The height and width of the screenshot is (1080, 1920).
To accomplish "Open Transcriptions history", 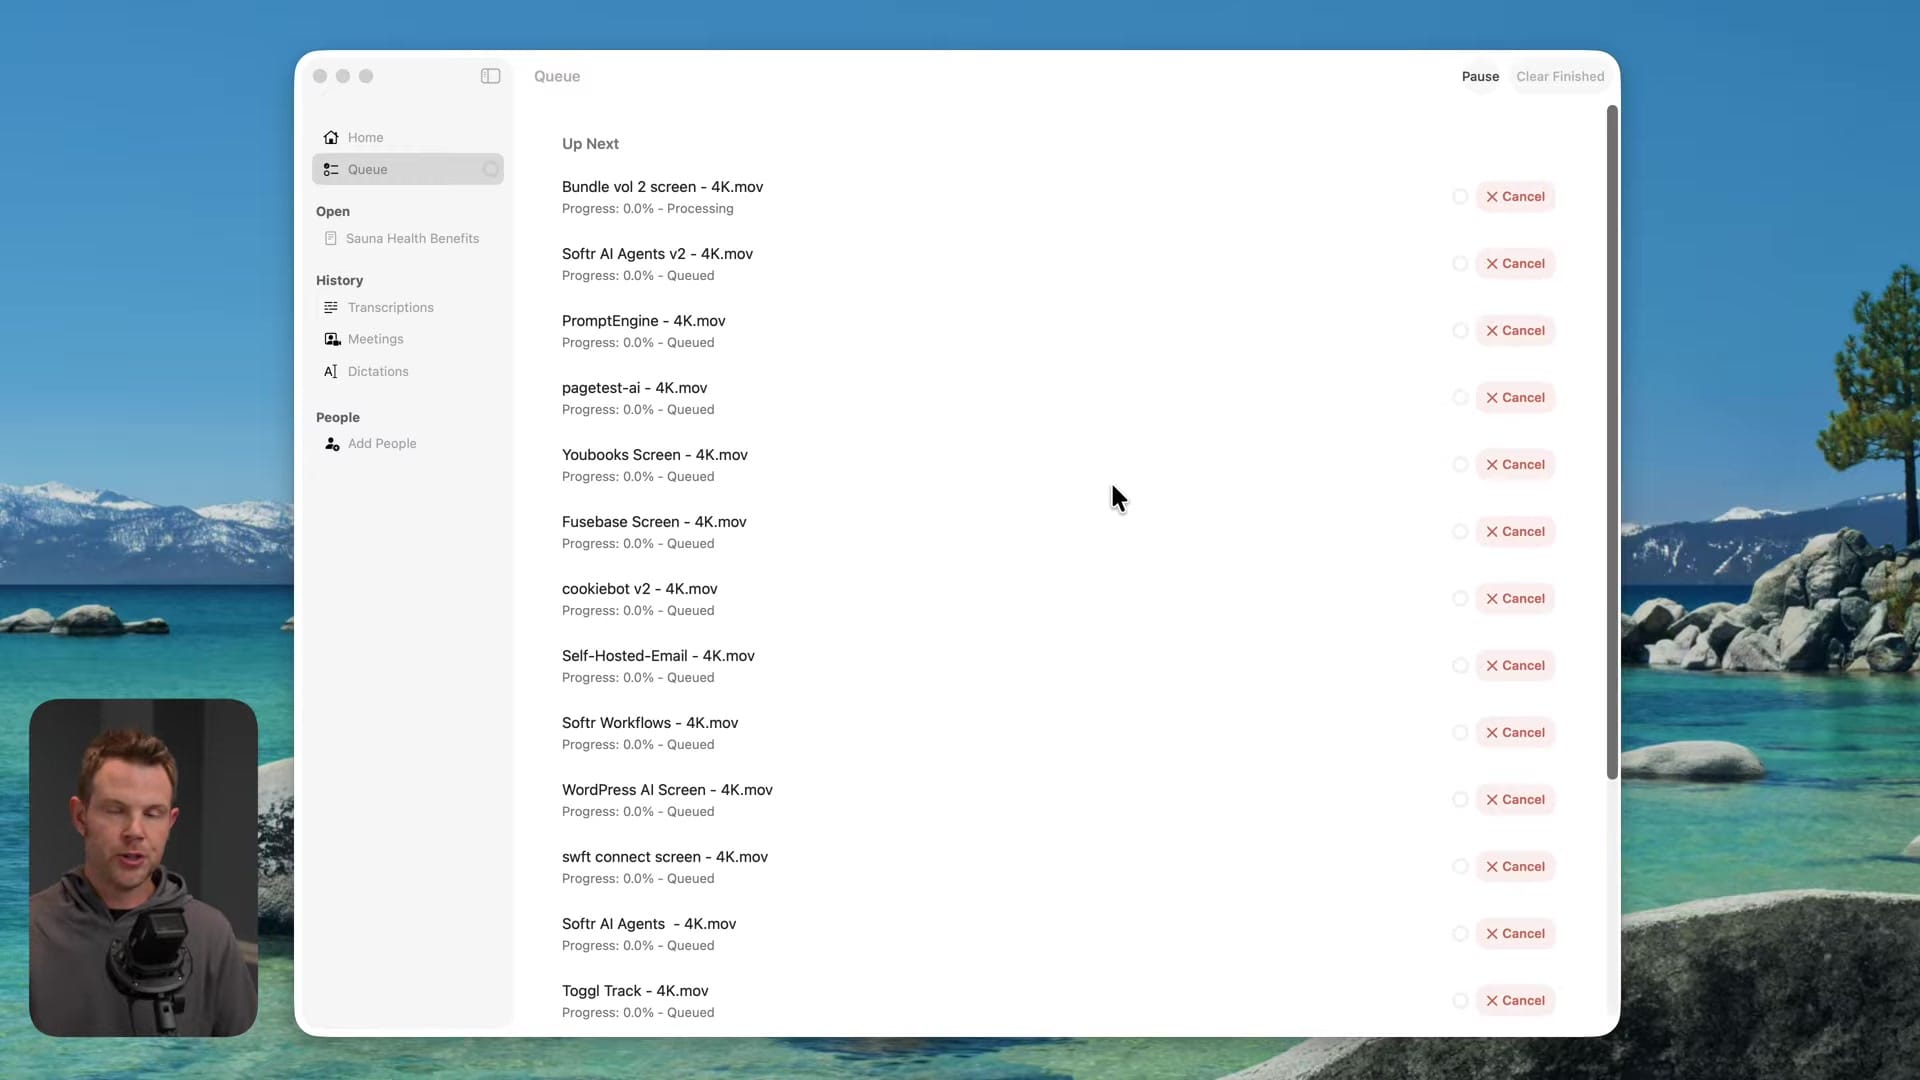I will click(x=408, y=307).
